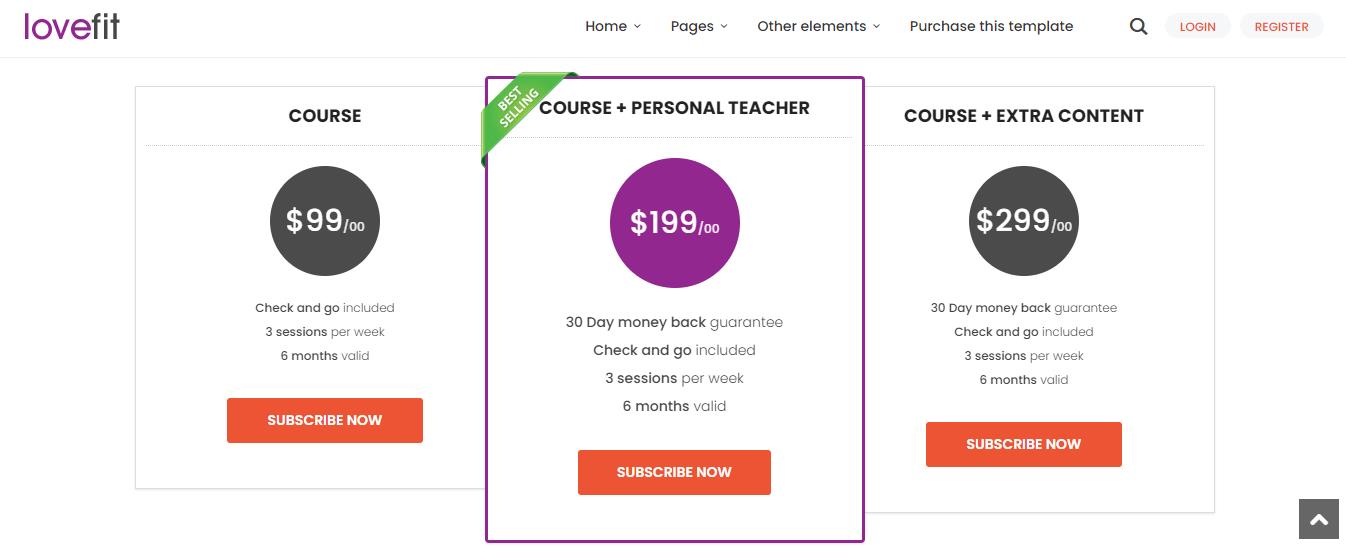The width and height of the screenshot is (1346, 547).
Task: Expand the Pages dropdown menu
Action: pos(698,27)
